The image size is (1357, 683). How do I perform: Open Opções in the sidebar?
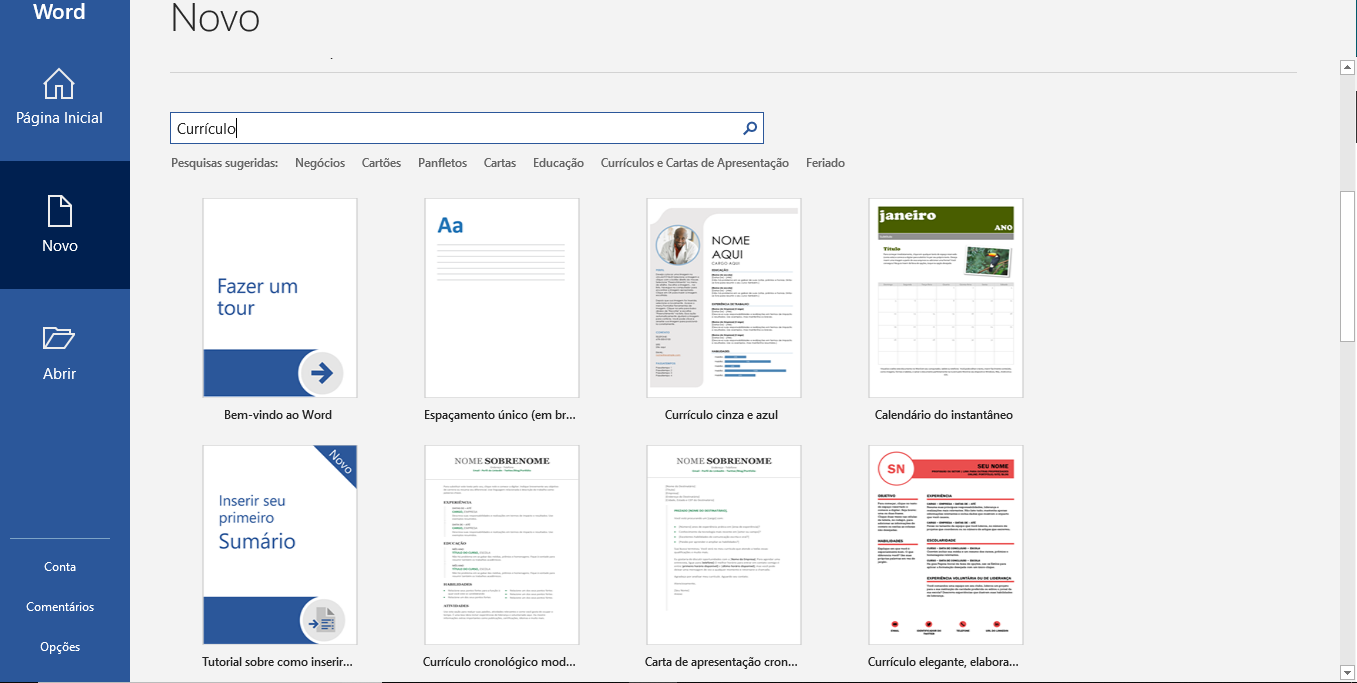(x=60, y=647)
